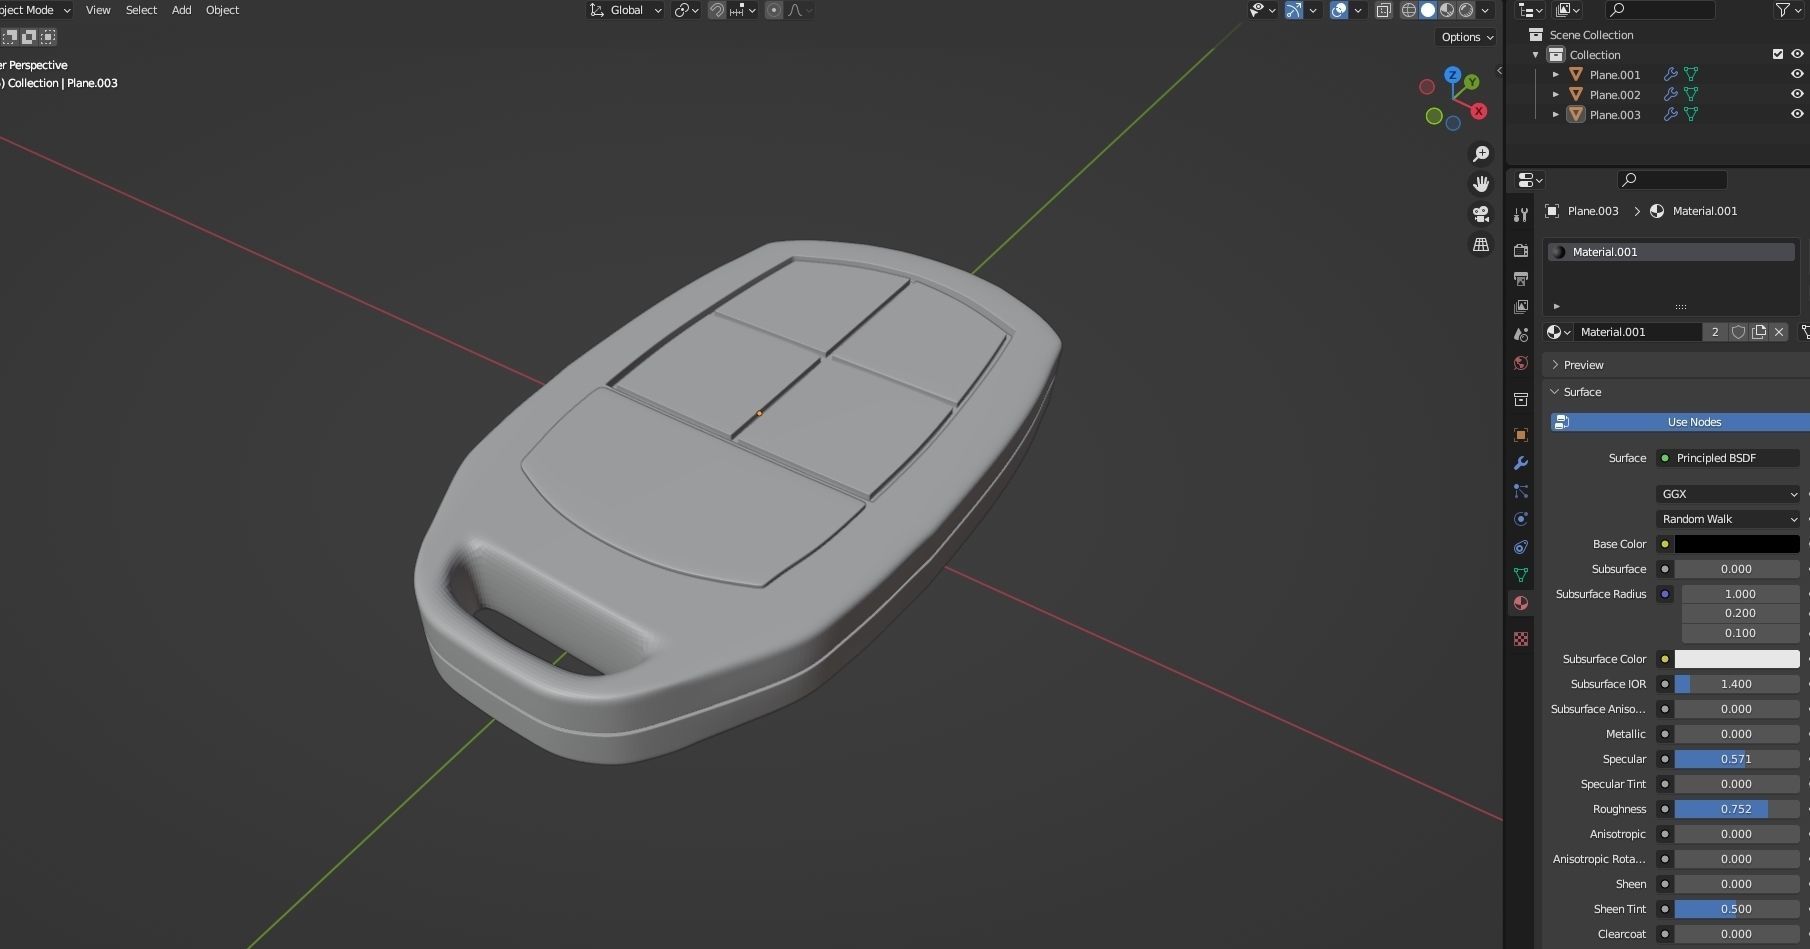Open the Options dropdown in viewport
The image size is (1810, 949).
coord(1467,37)
